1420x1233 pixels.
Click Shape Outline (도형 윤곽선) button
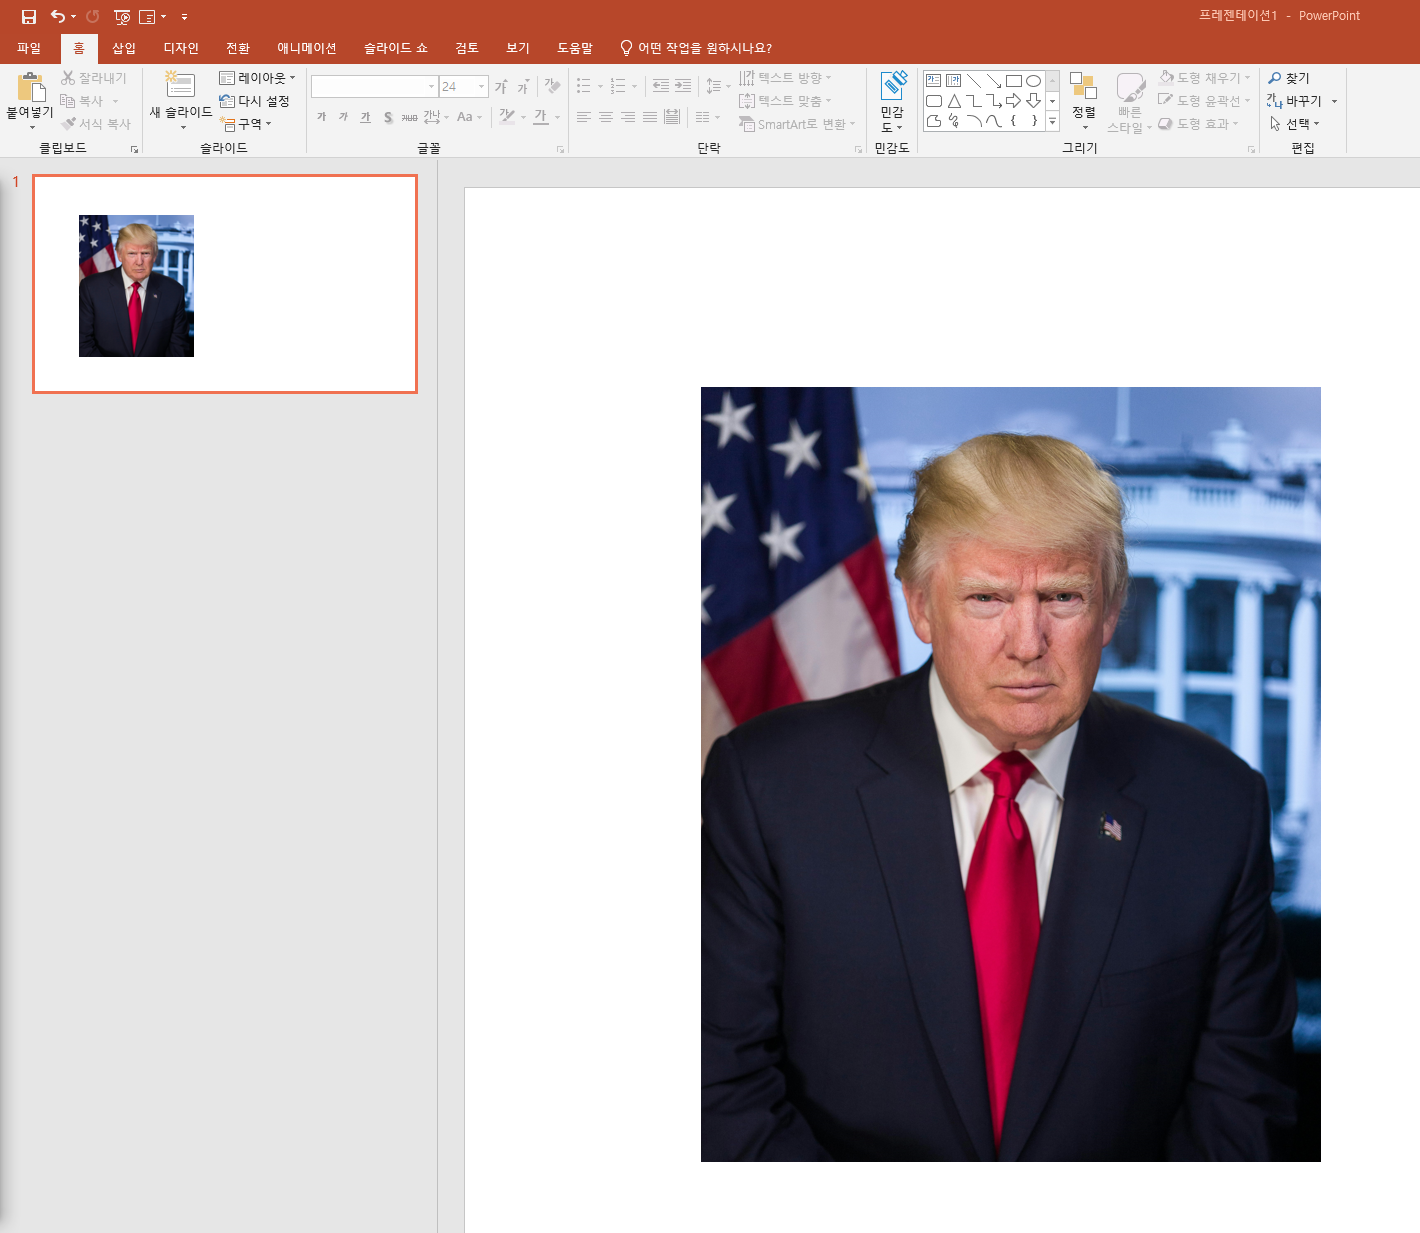[x=1204, y=101]
